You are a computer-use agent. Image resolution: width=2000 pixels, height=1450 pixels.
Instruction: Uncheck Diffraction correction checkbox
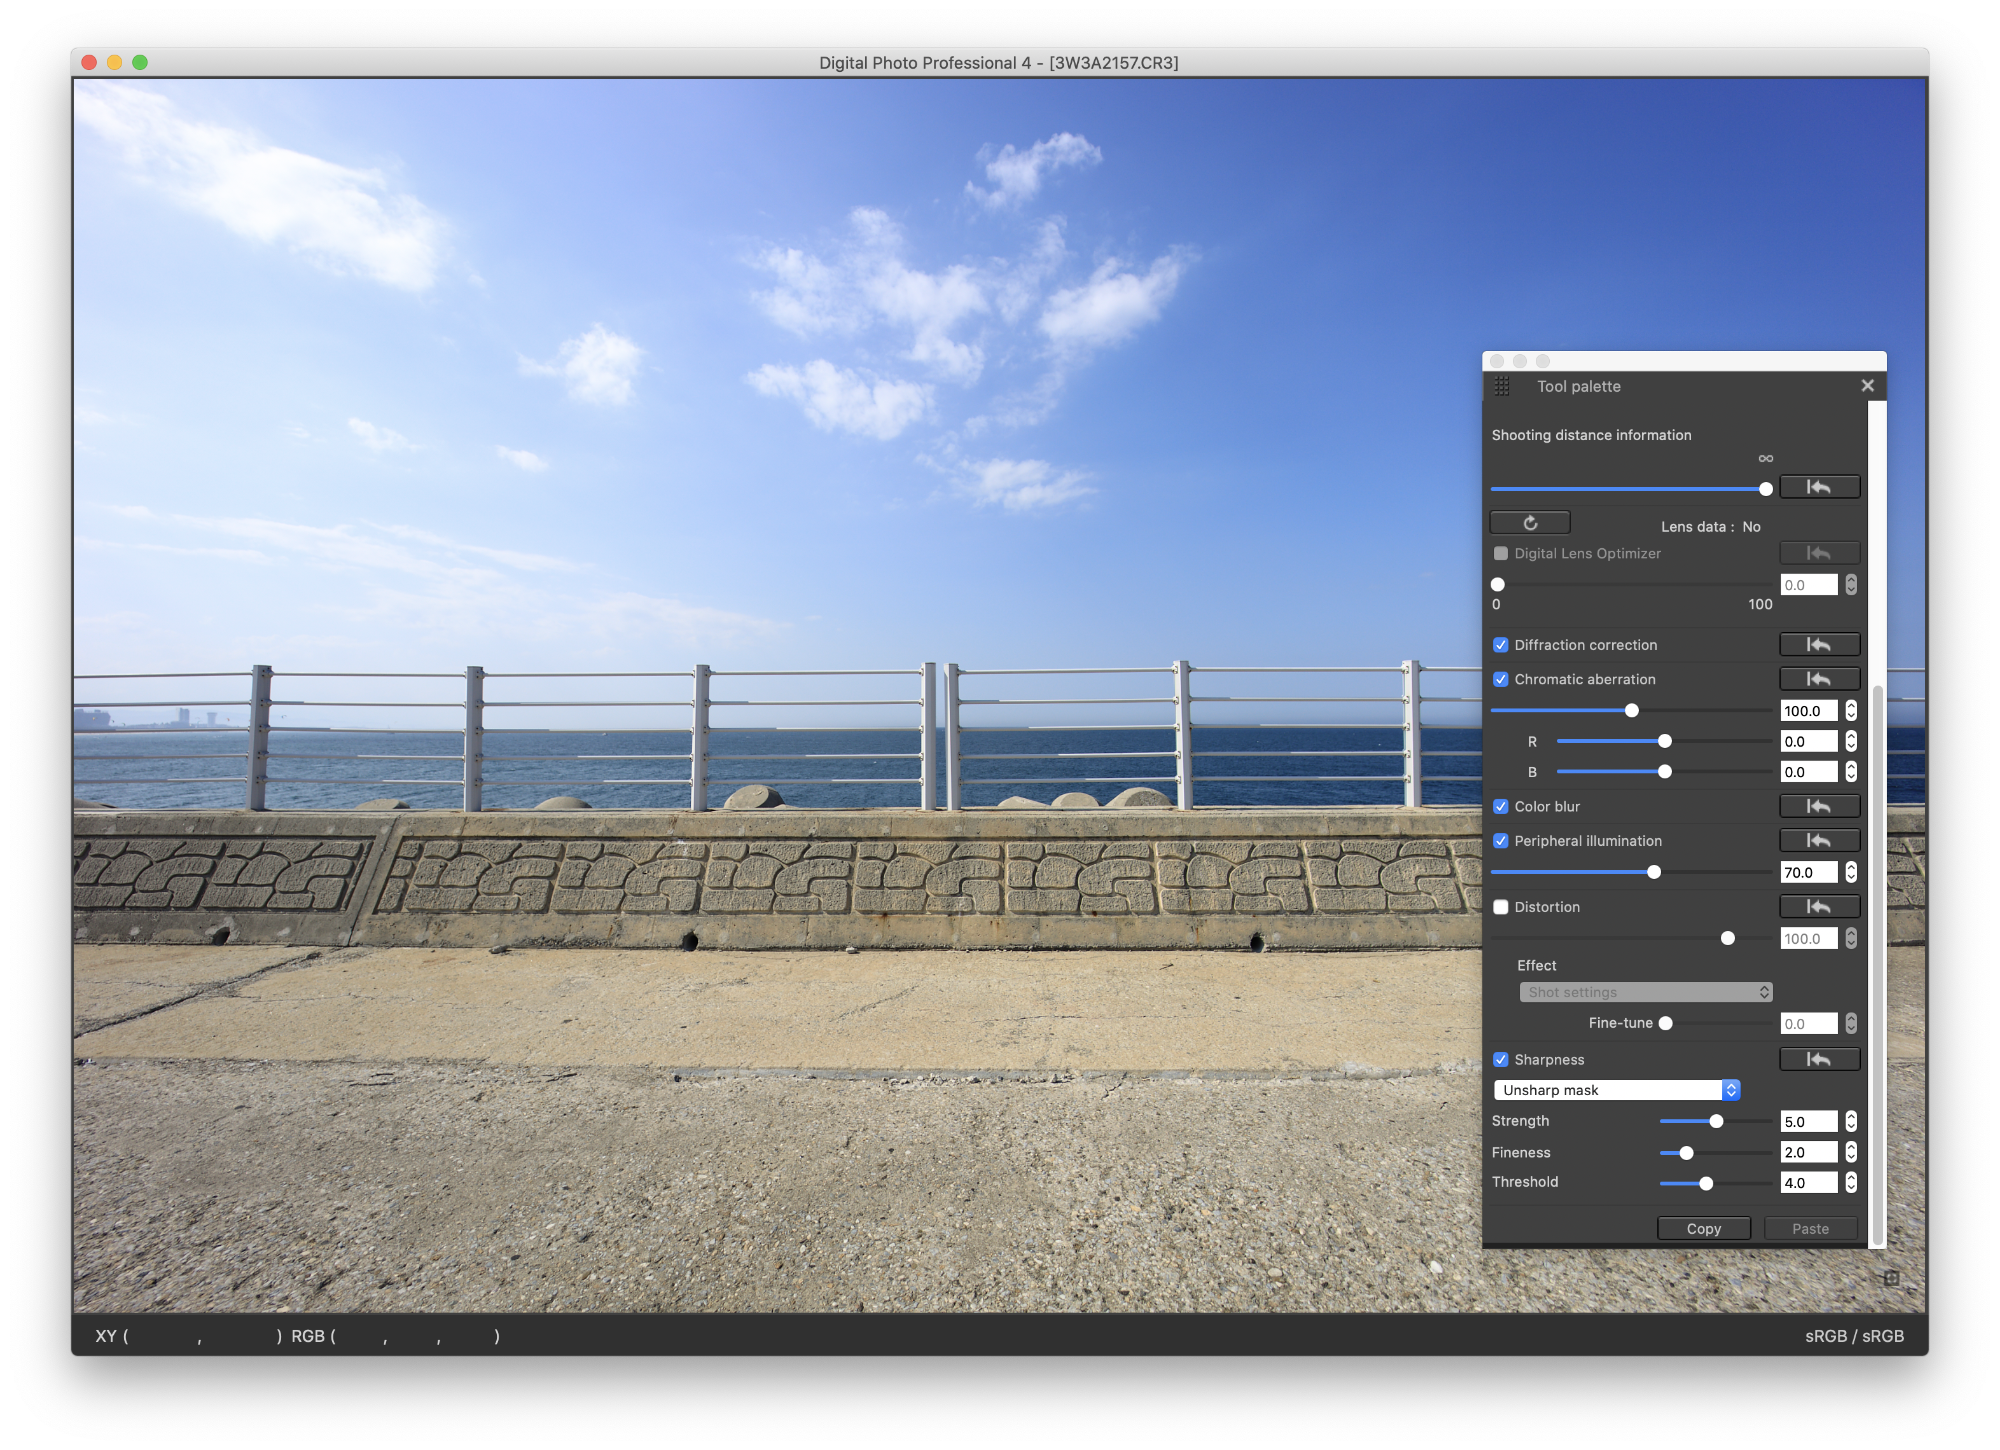pyautogui.click(x=1501, y=645)
